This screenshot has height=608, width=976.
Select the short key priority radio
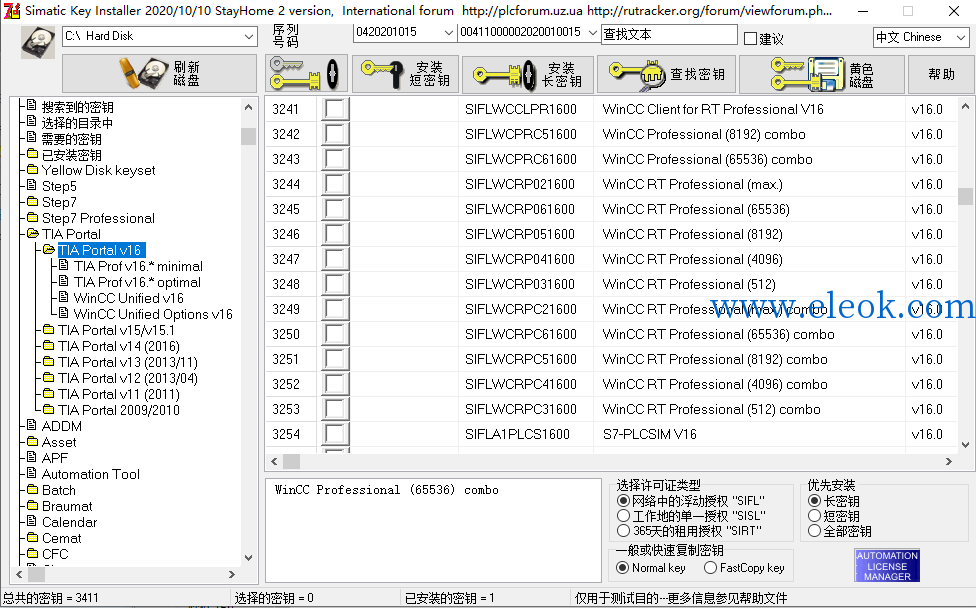(x=814, y=516)
